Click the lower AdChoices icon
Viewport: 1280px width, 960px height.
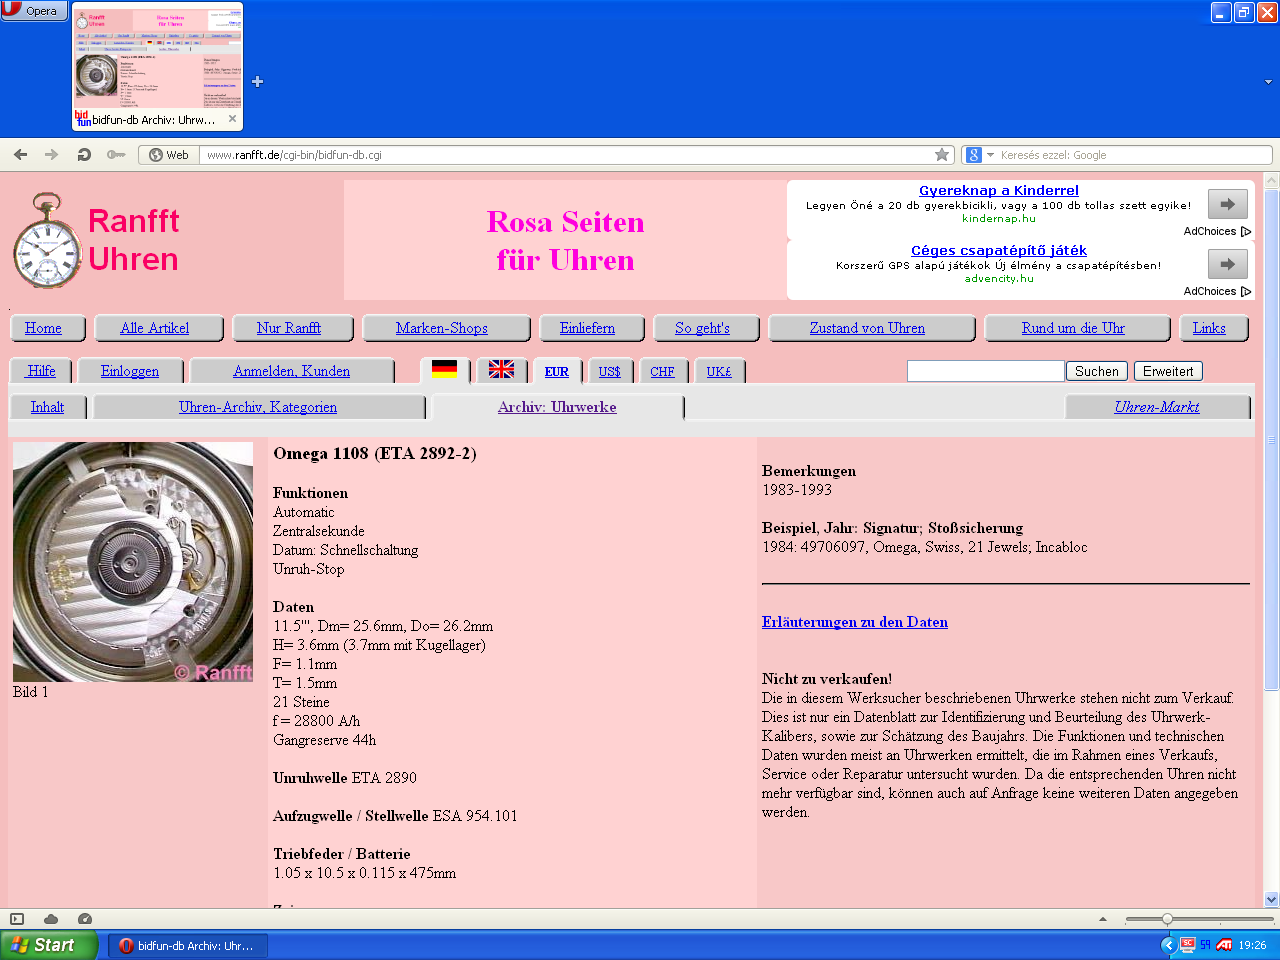[x=1246, y=291]
